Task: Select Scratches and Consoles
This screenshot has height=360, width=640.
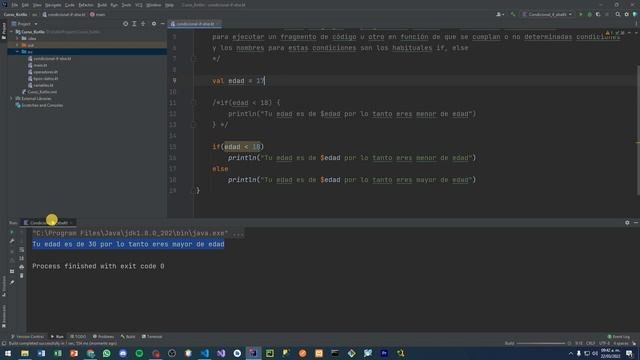Action: coord(39,105)
